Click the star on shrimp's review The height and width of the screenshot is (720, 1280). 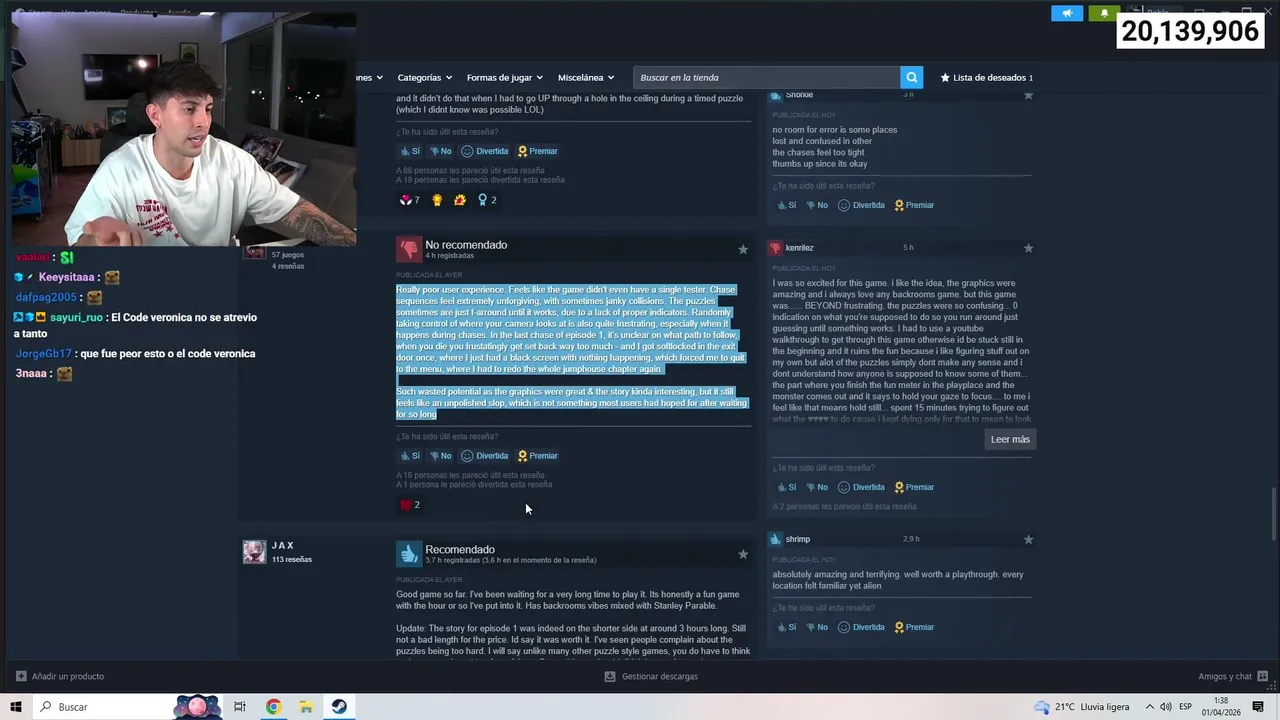click(x=1028, y=539)
